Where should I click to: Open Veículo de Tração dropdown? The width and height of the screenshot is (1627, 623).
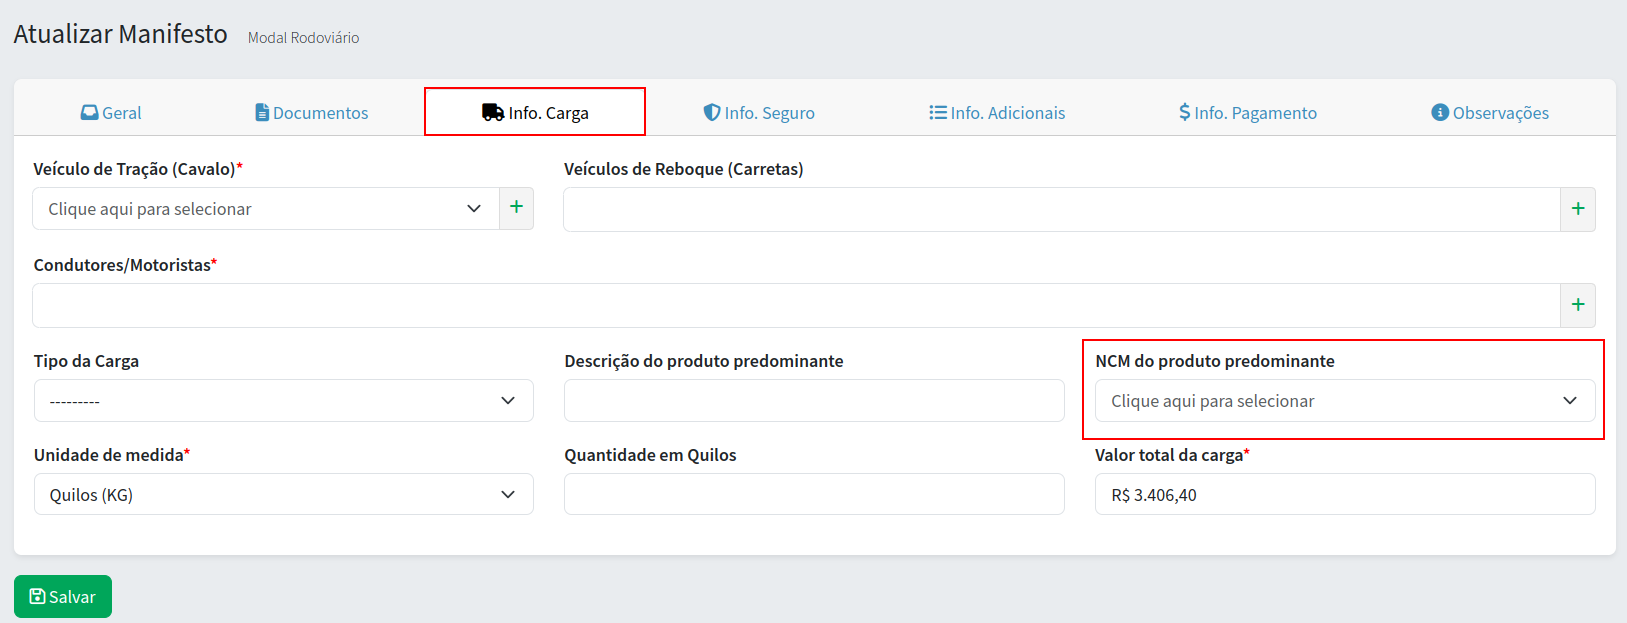click(x=265, y=209)
